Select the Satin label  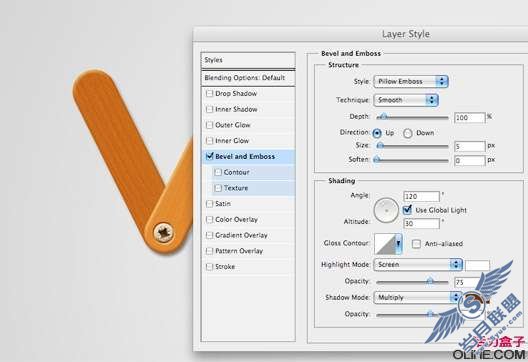click(223, 204)
